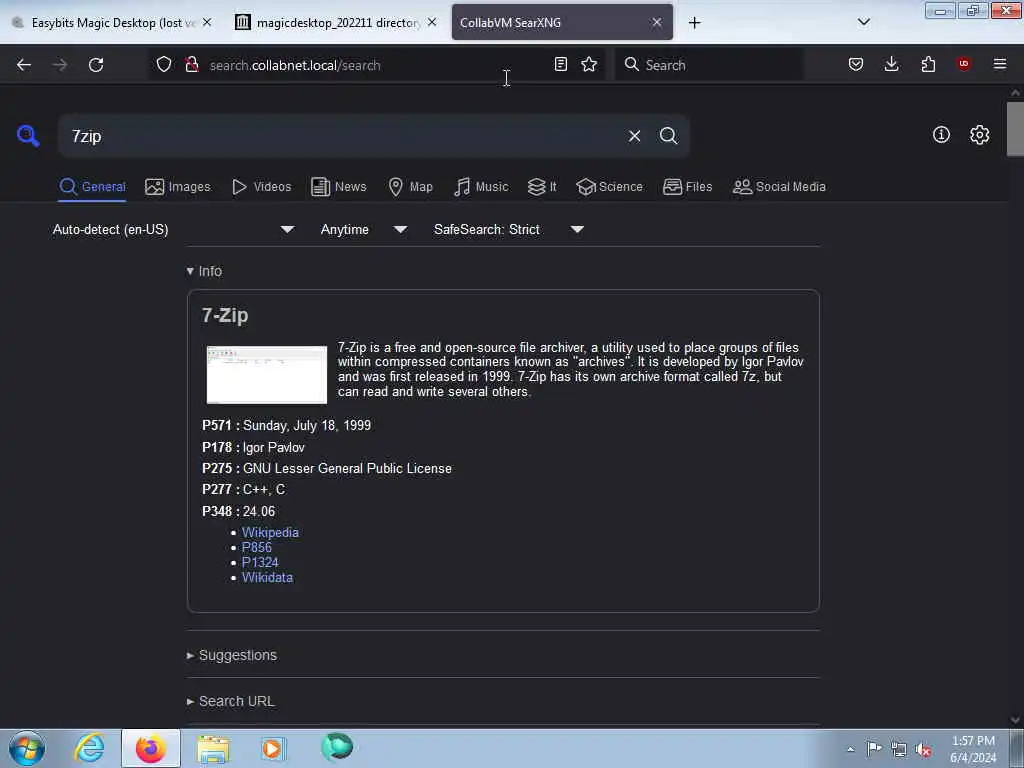Switch to the Files category
1024x768 pixels.
(x=688, y=187)
